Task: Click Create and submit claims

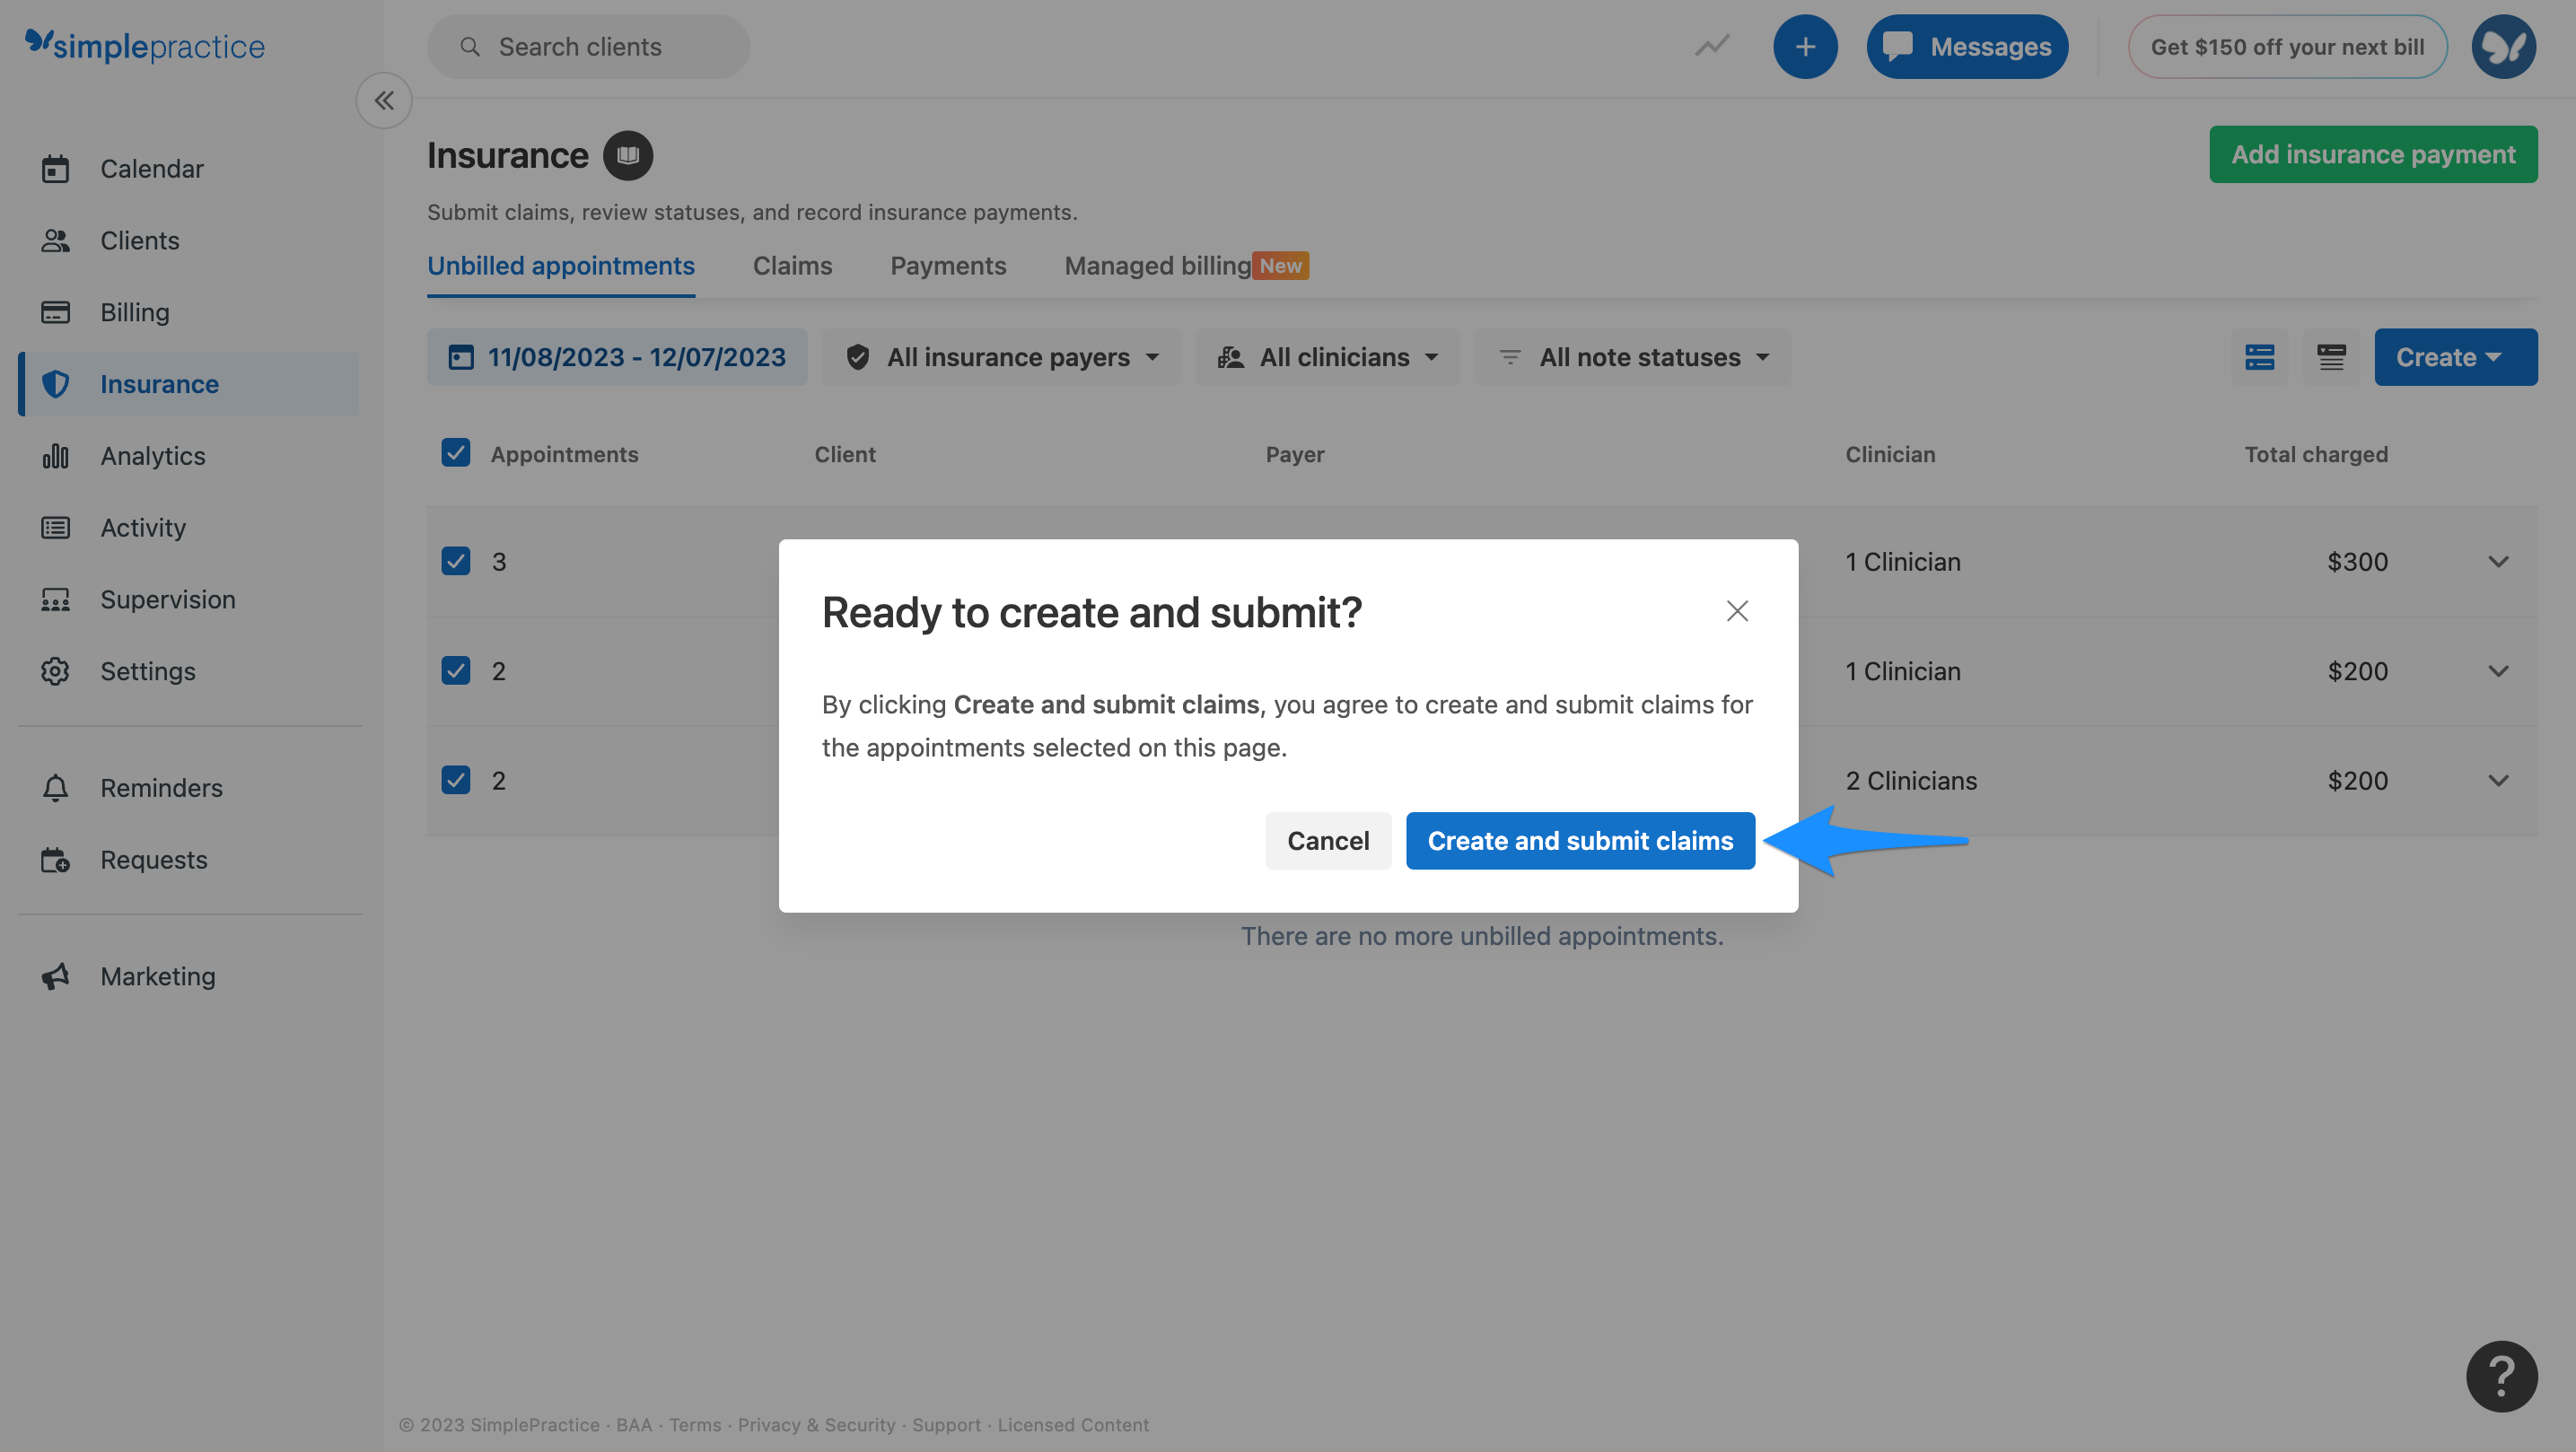Action: click(x=1580, y=840)
